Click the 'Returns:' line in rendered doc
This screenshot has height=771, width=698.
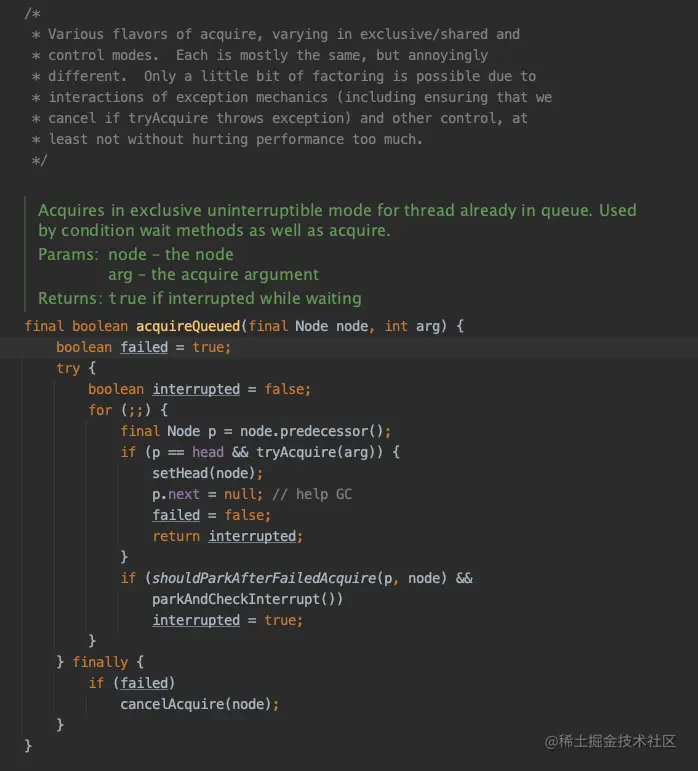point(200,298)
